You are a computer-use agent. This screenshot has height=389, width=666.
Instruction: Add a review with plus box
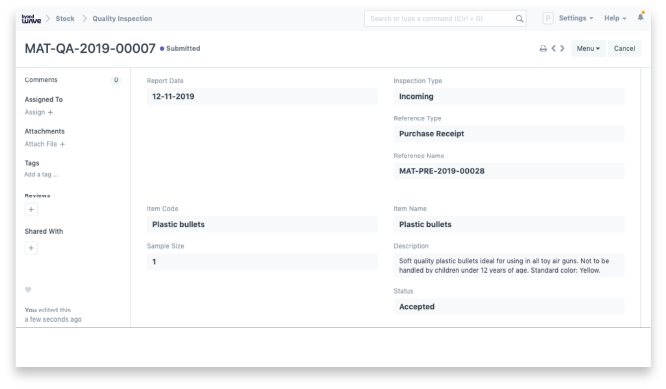coord(31,209)
